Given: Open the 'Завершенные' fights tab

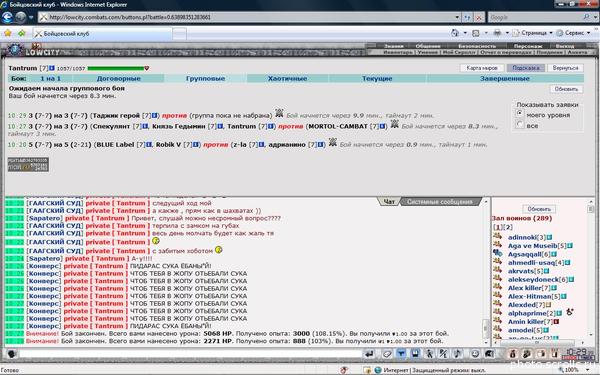Looking at the screenshot, I should tap(505, 78).
